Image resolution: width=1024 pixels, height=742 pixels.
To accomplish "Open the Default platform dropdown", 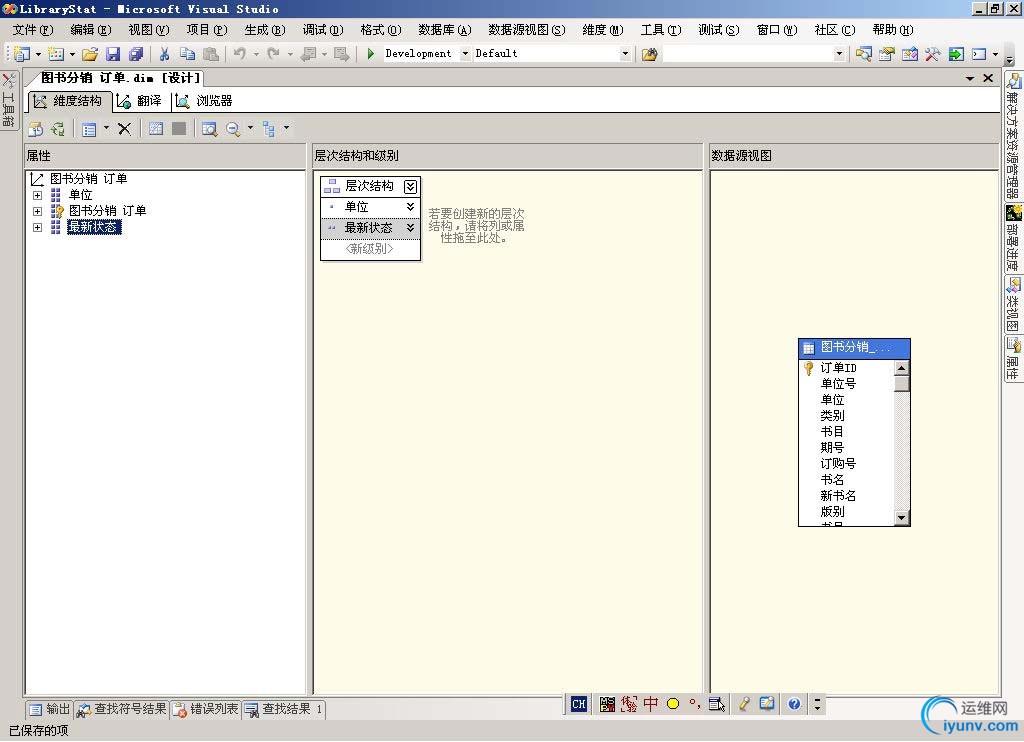I will (x=625, y=54).
